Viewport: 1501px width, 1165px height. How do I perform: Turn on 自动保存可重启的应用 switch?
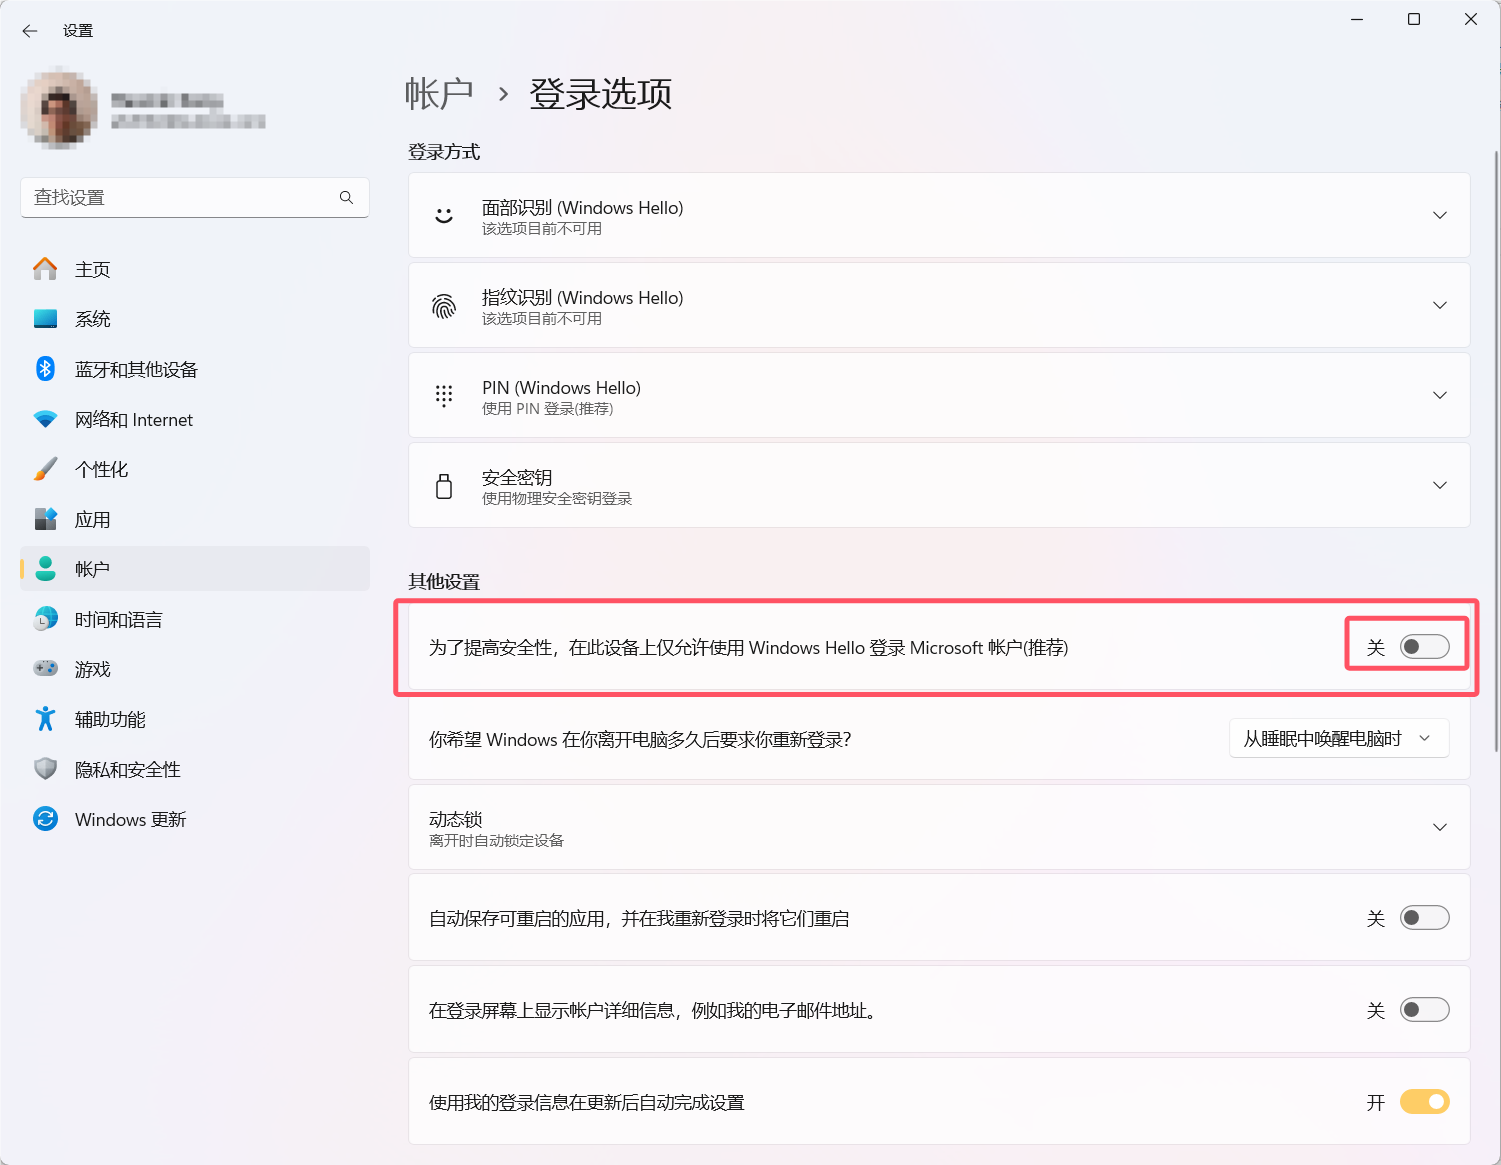tap(1424, 917)
